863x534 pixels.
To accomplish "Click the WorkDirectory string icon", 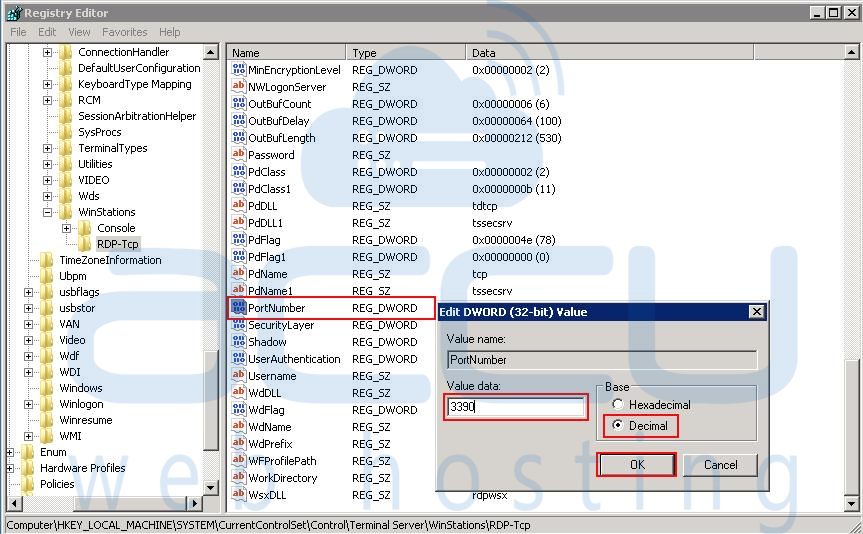I will tap(238, 478).
